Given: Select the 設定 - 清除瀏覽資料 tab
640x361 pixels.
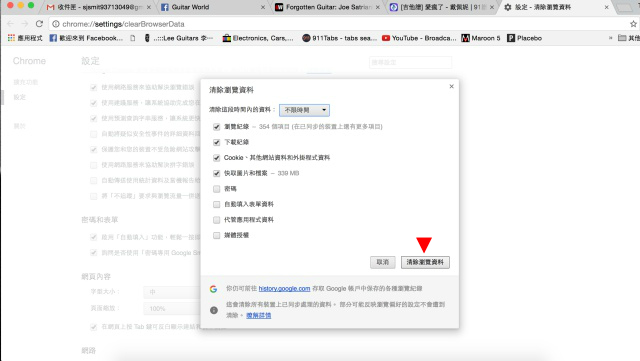Looking at the screenshot, I should 555,7.
